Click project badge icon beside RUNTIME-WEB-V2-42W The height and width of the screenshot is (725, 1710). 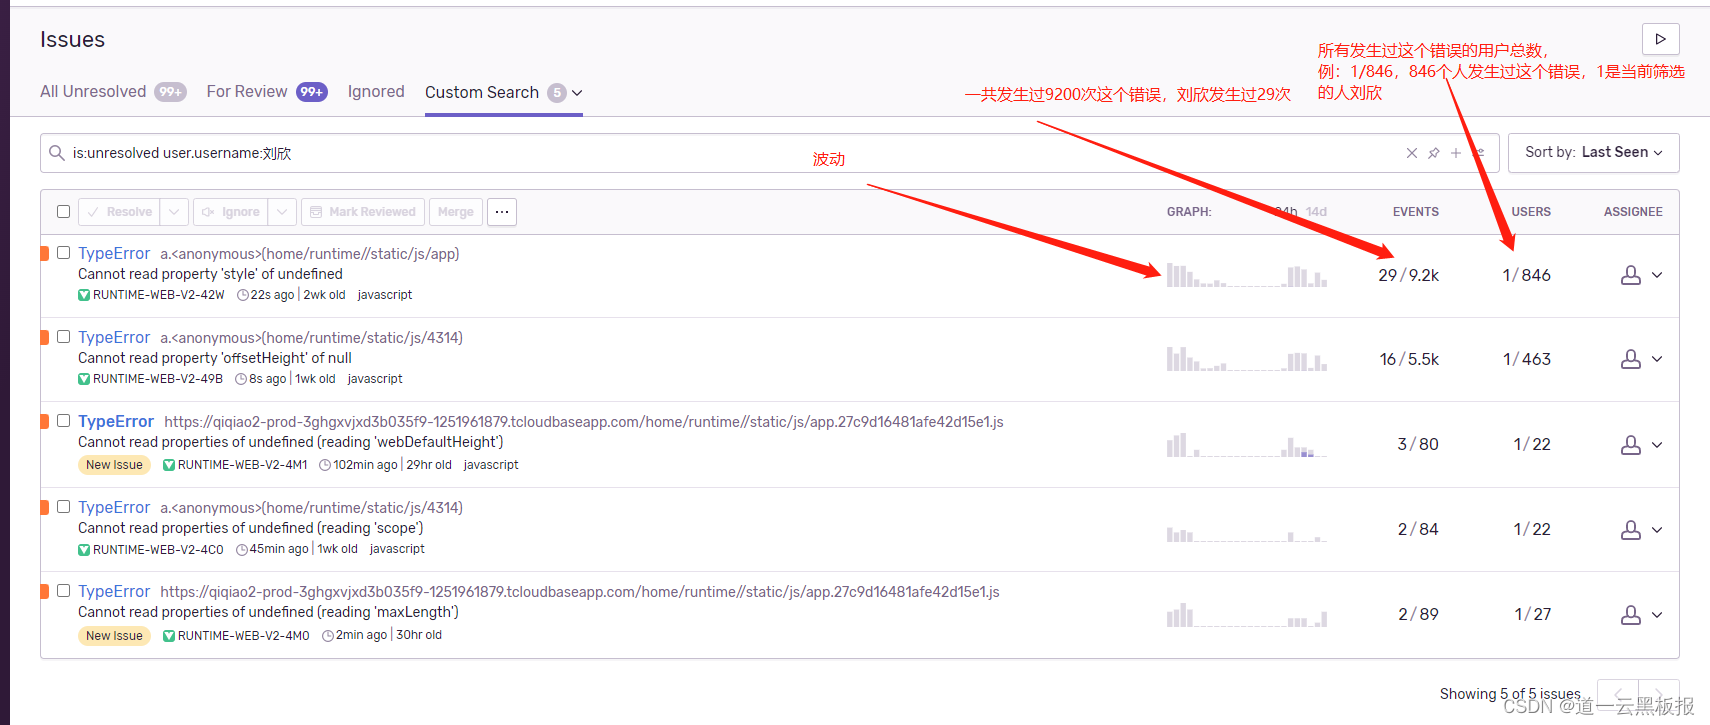[x=84, y=295]
